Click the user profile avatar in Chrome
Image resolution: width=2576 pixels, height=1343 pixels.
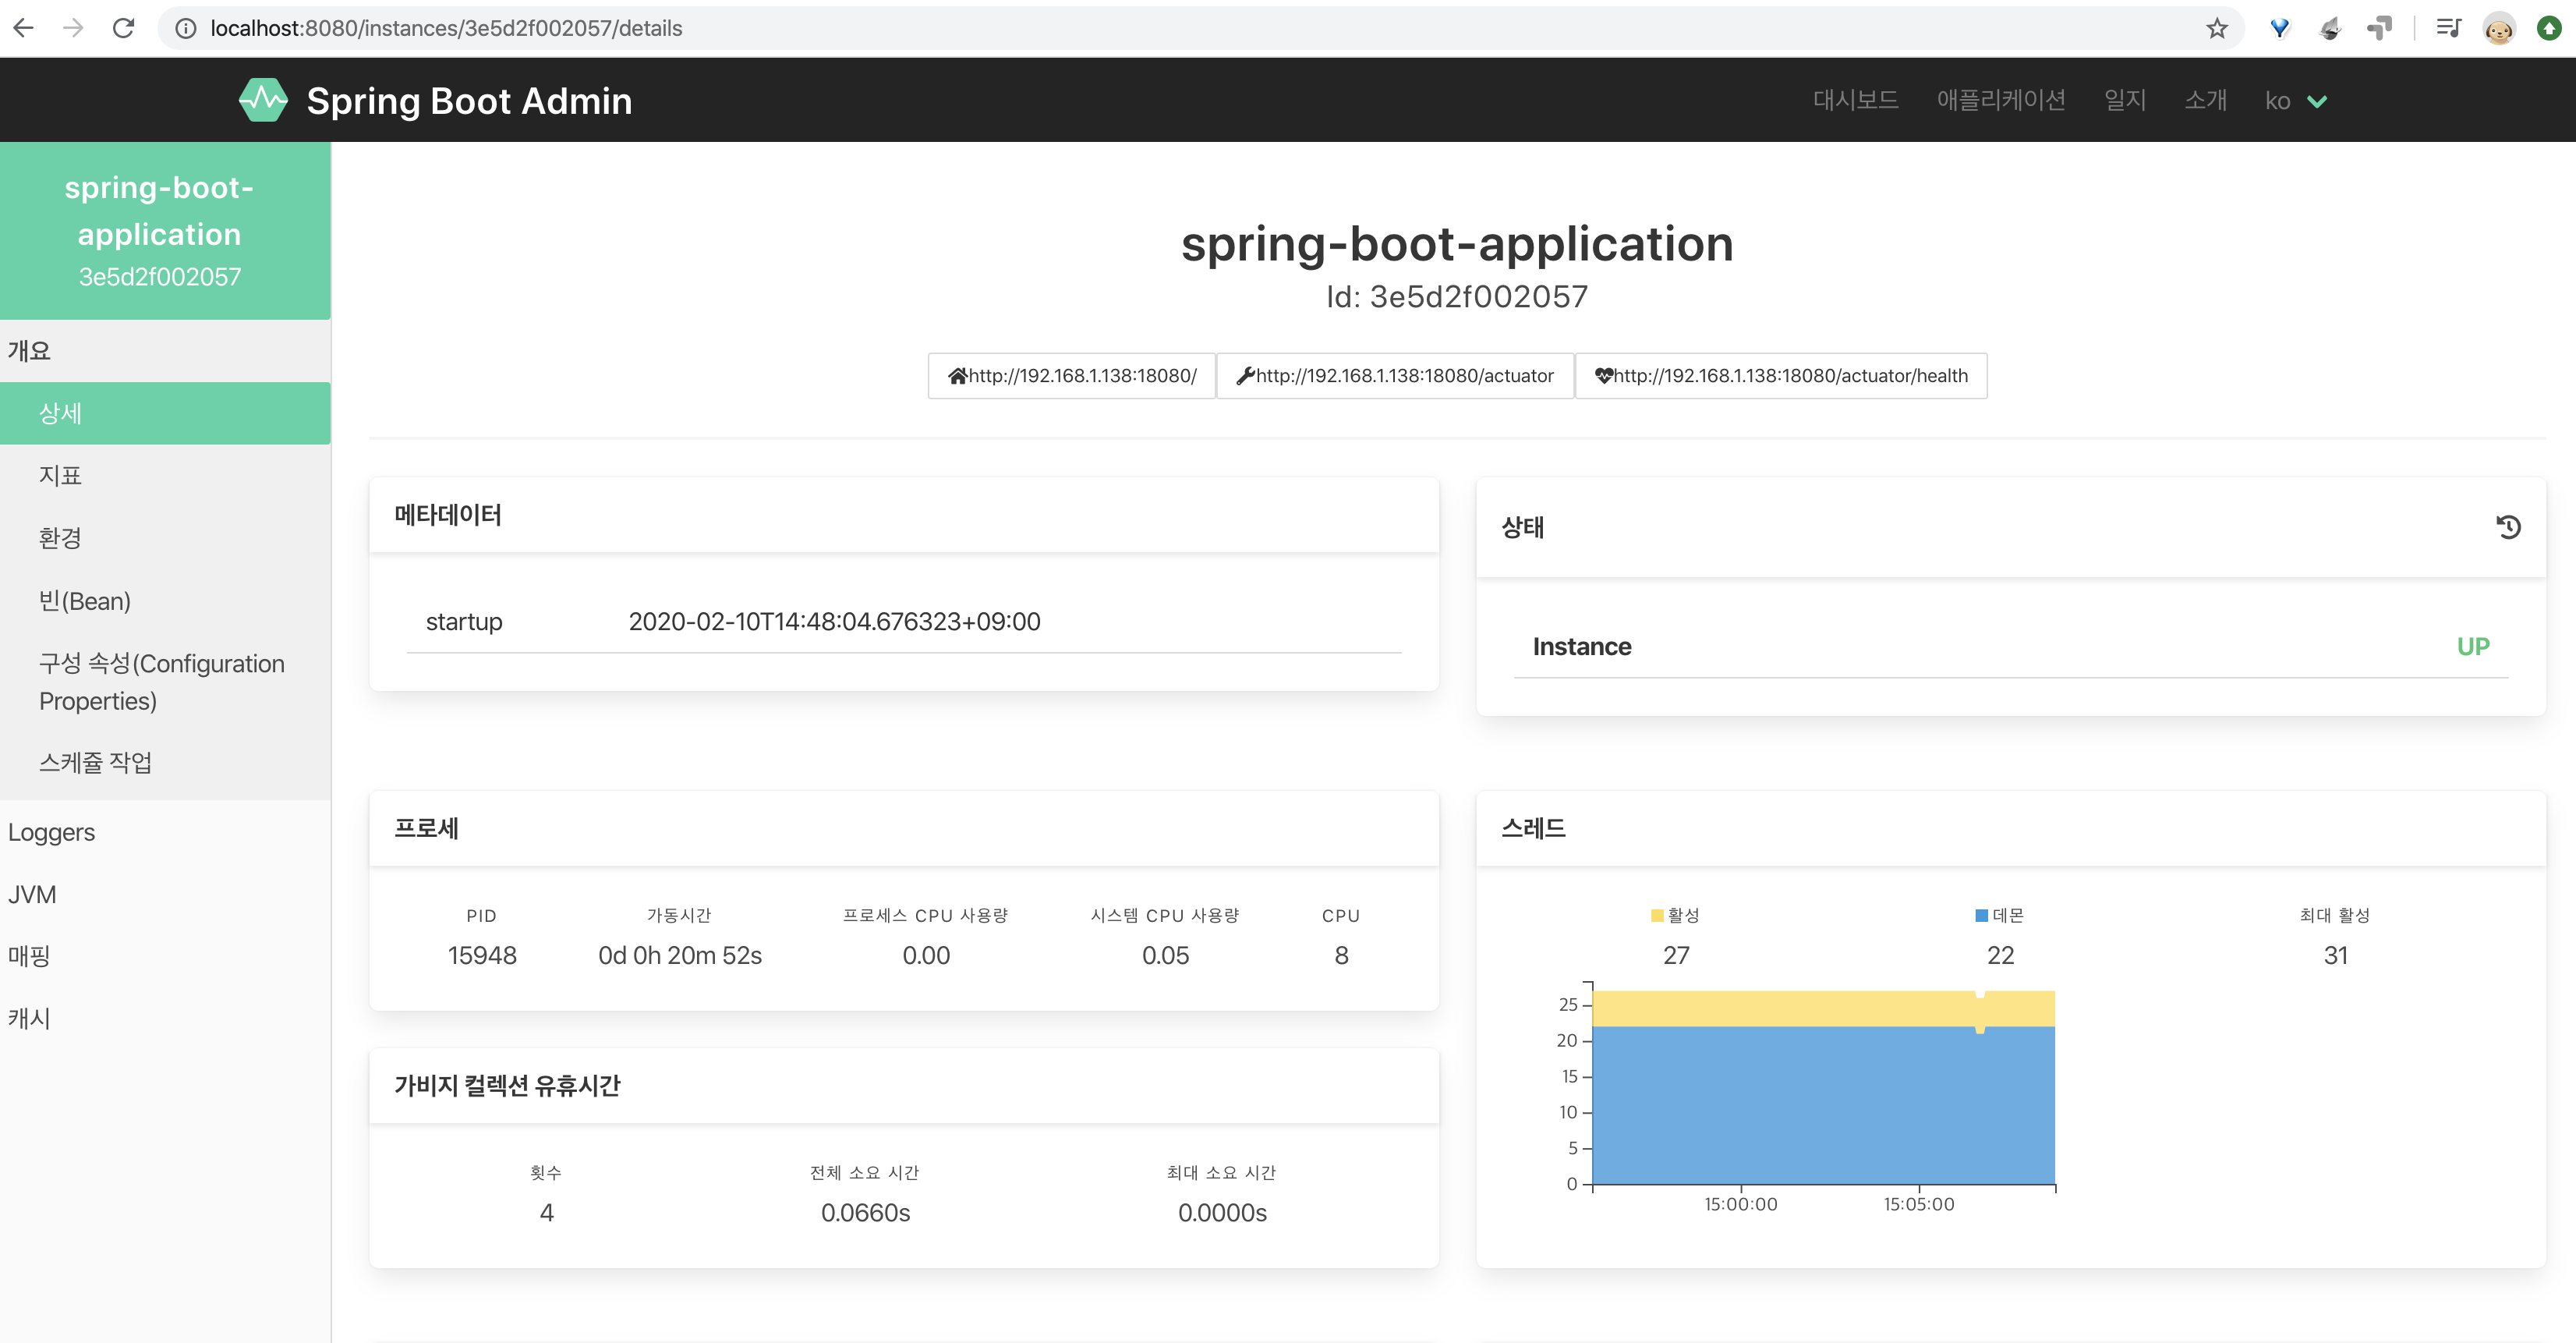click(x=2498, y=28)
